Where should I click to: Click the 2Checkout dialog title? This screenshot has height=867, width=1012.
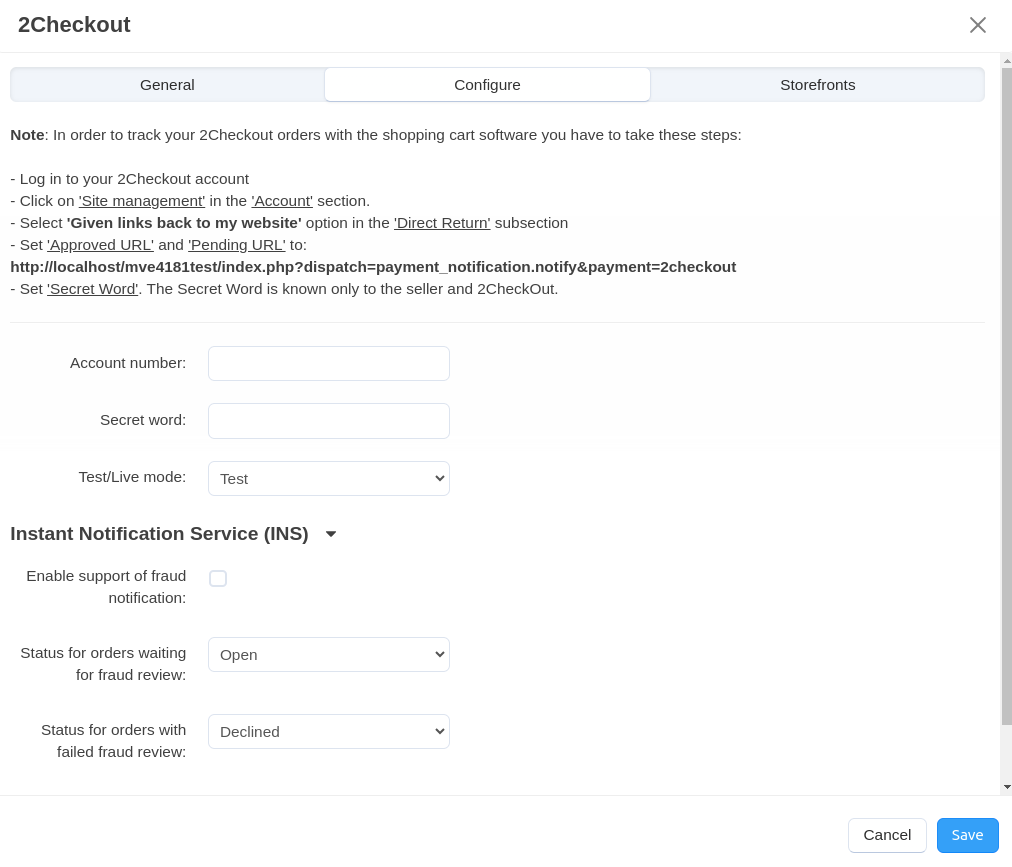[74, 25]
